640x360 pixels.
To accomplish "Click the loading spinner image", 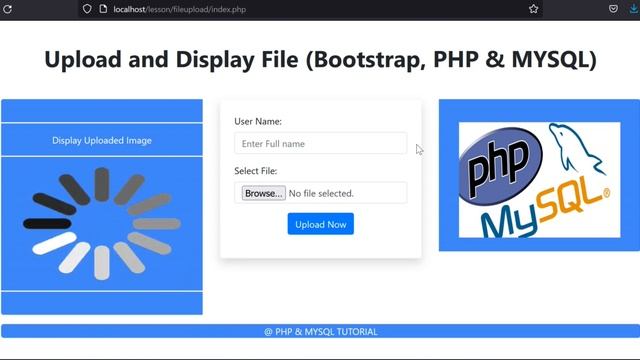I will click(102, 224).
